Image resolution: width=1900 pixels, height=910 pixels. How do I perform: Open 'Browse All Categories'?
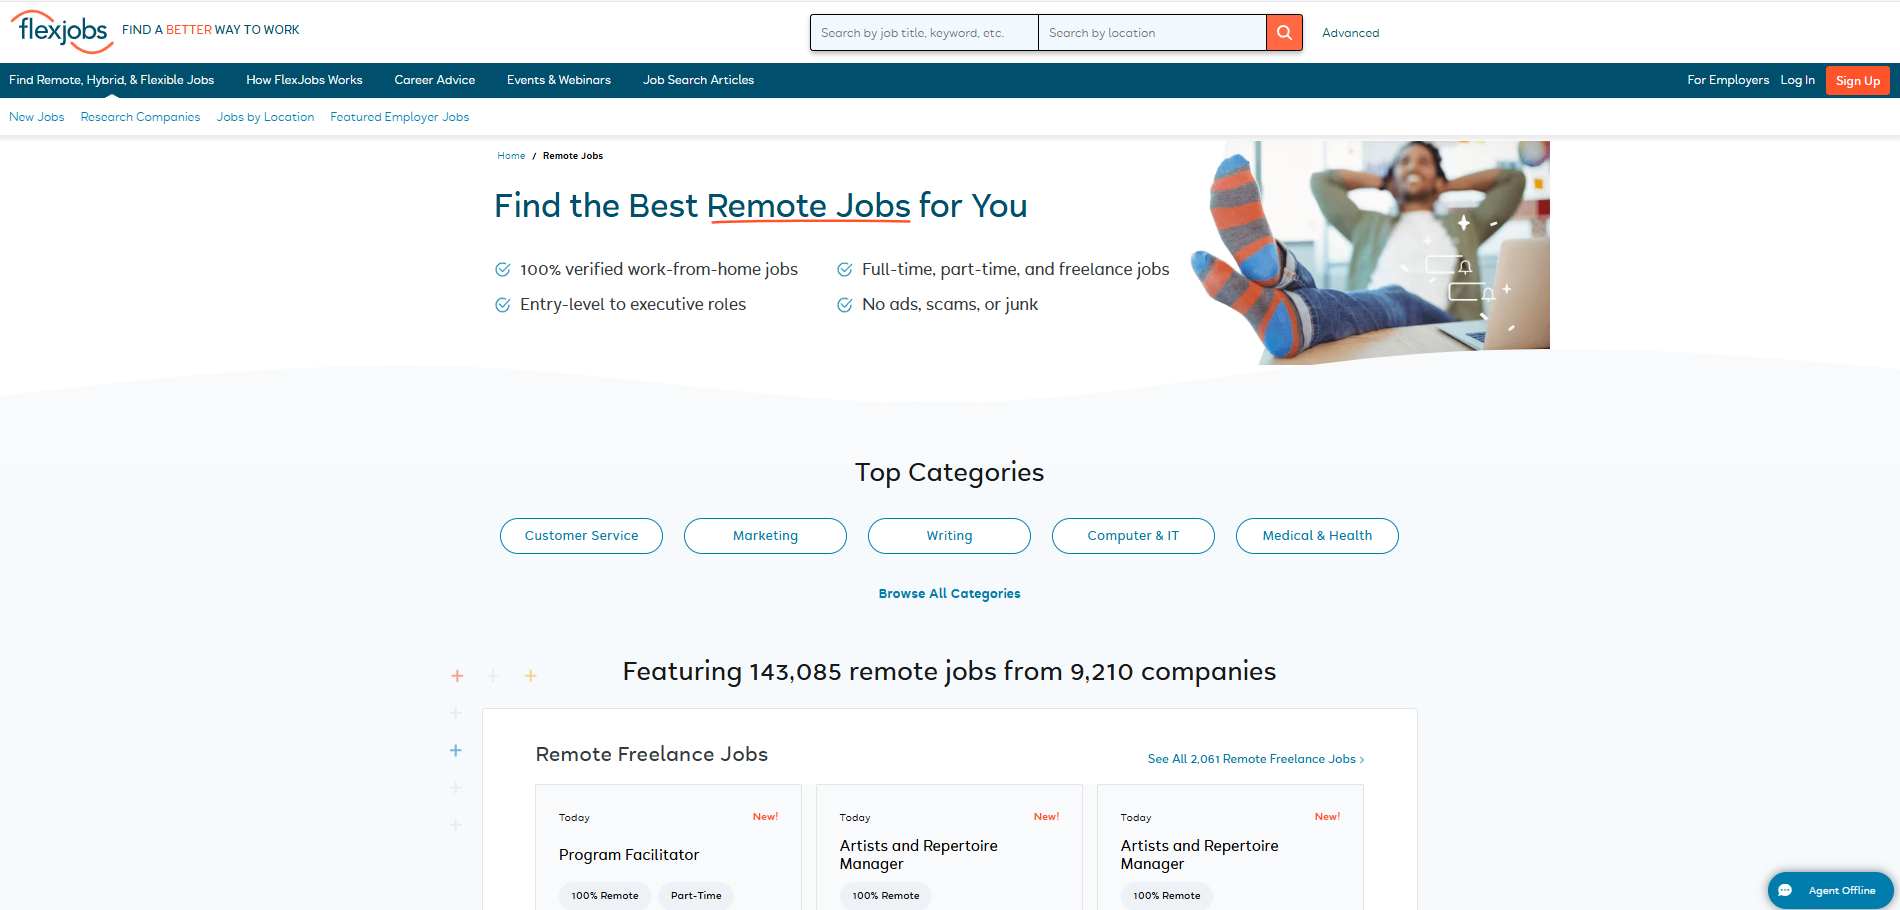[948, 593]
